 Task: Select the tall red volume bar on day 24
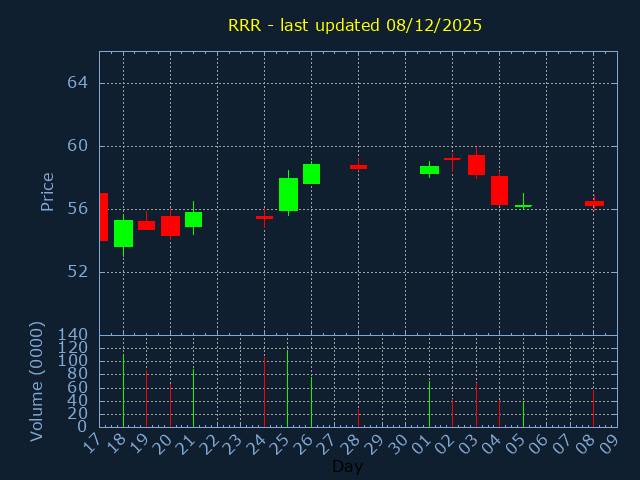coord(264,391)
